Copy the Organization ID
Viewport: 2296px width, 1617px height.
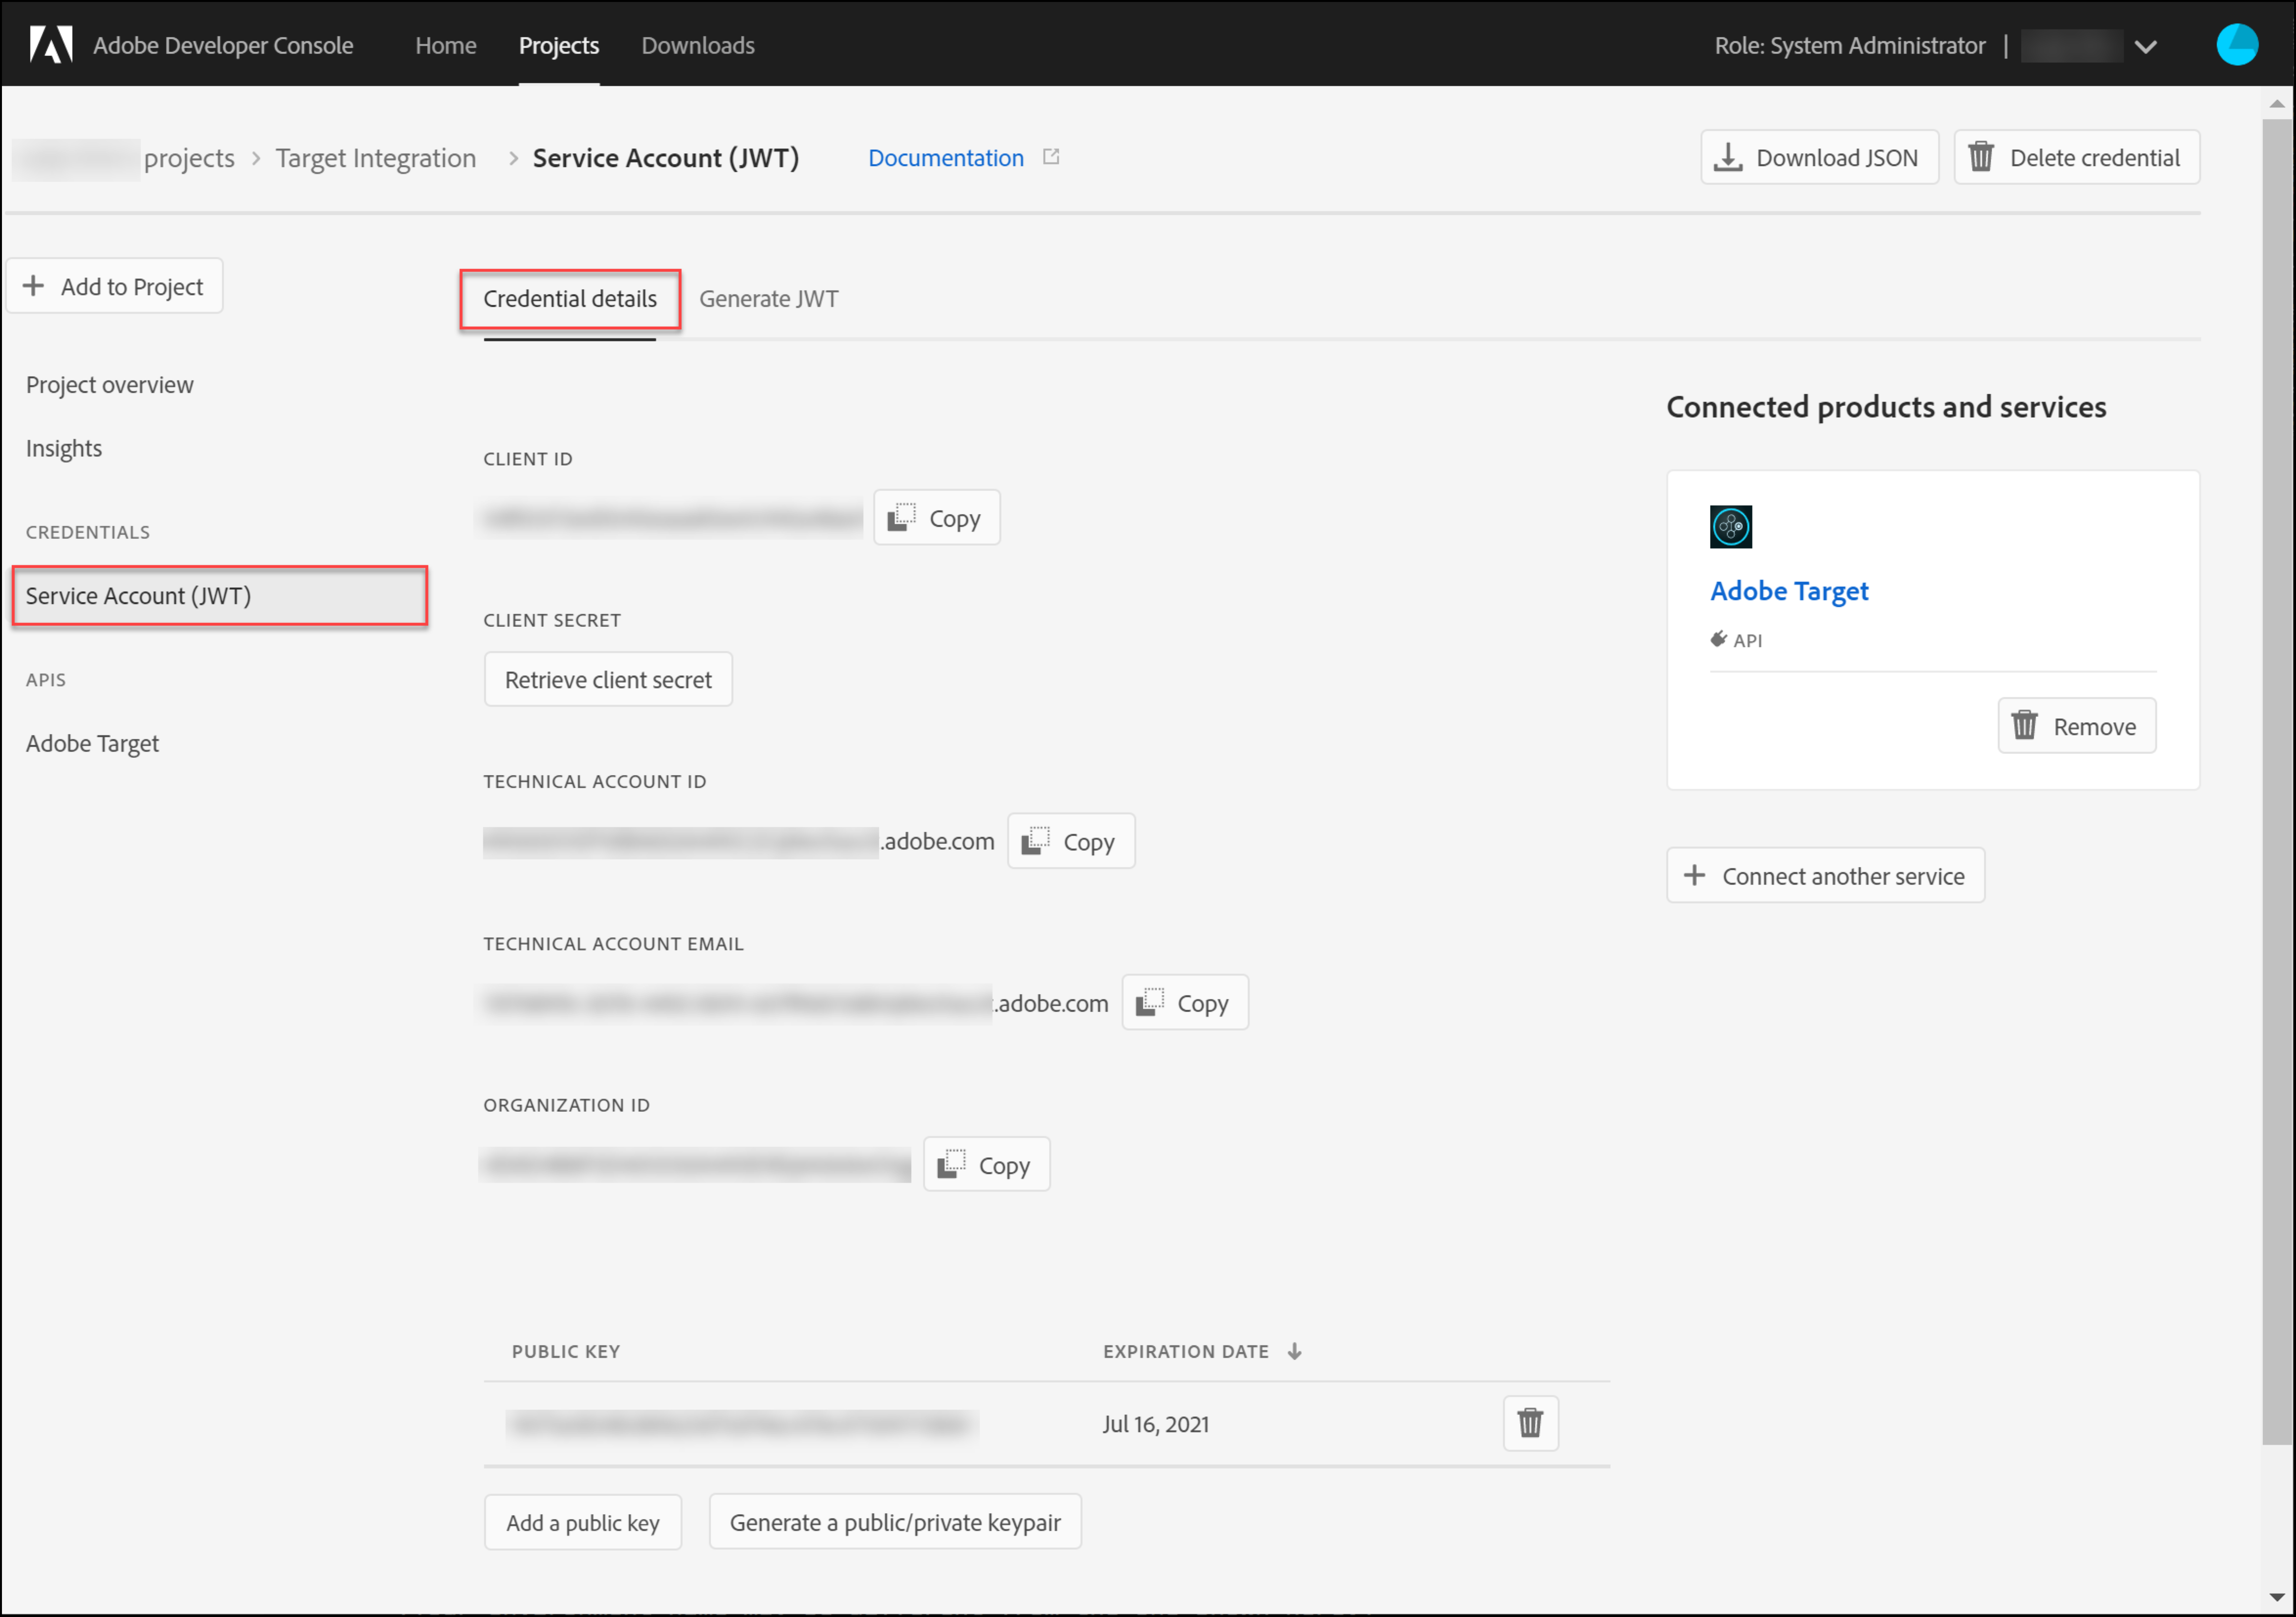(986, 1165)
